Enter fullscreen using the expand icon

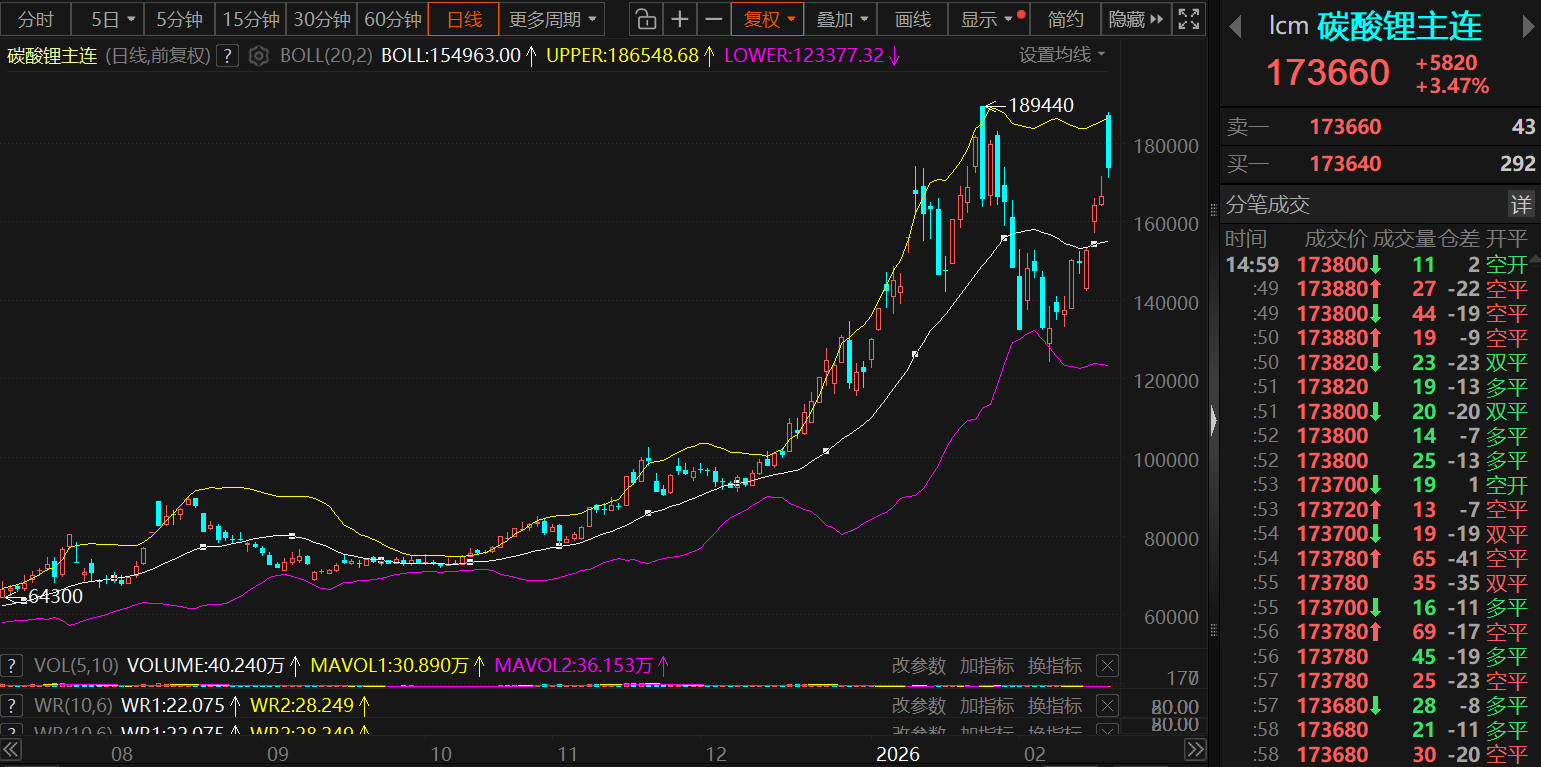tap(1188, 19)
